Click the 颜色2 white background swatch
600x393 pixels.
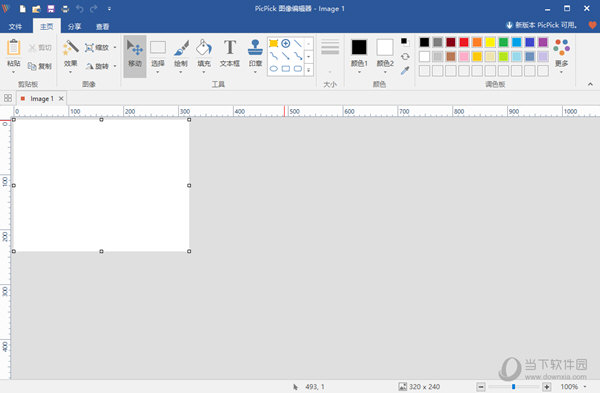[x=385, y=47]
